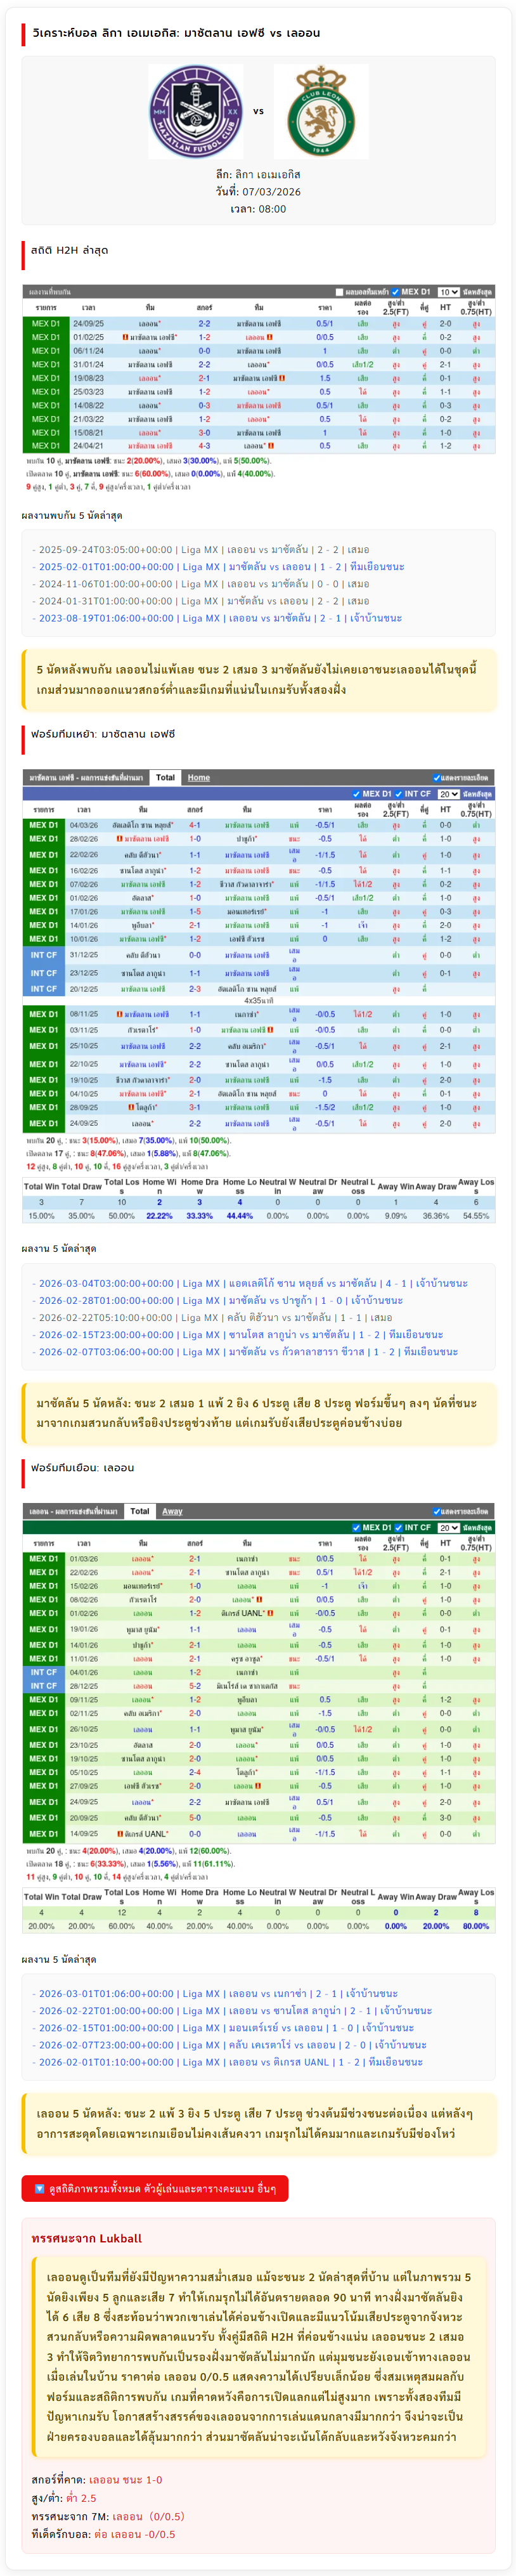The height and width of the screenshot is (2576, 516).
Task: Click the Club León green team logo
Action: [321, 112]
